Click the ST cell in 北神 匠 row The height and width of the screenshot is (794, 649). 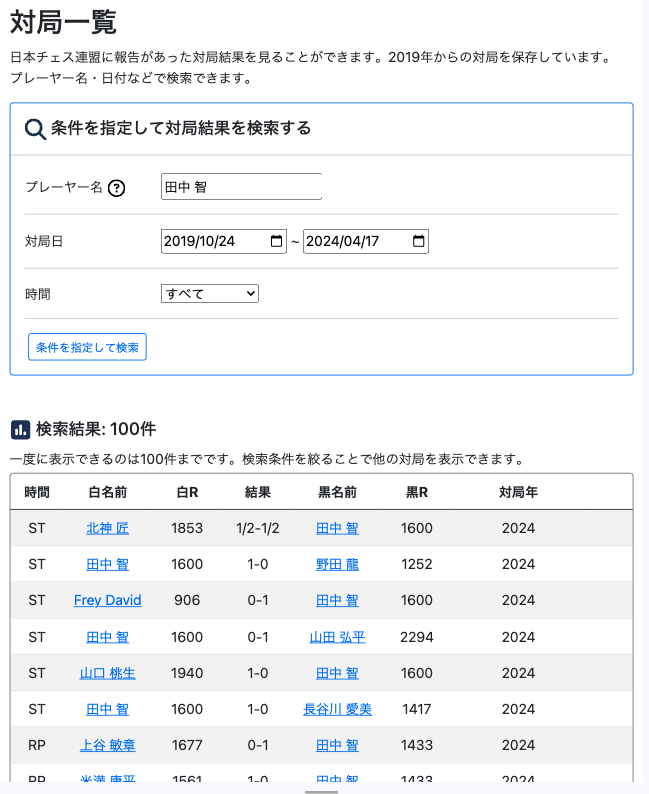coord(37,528)
